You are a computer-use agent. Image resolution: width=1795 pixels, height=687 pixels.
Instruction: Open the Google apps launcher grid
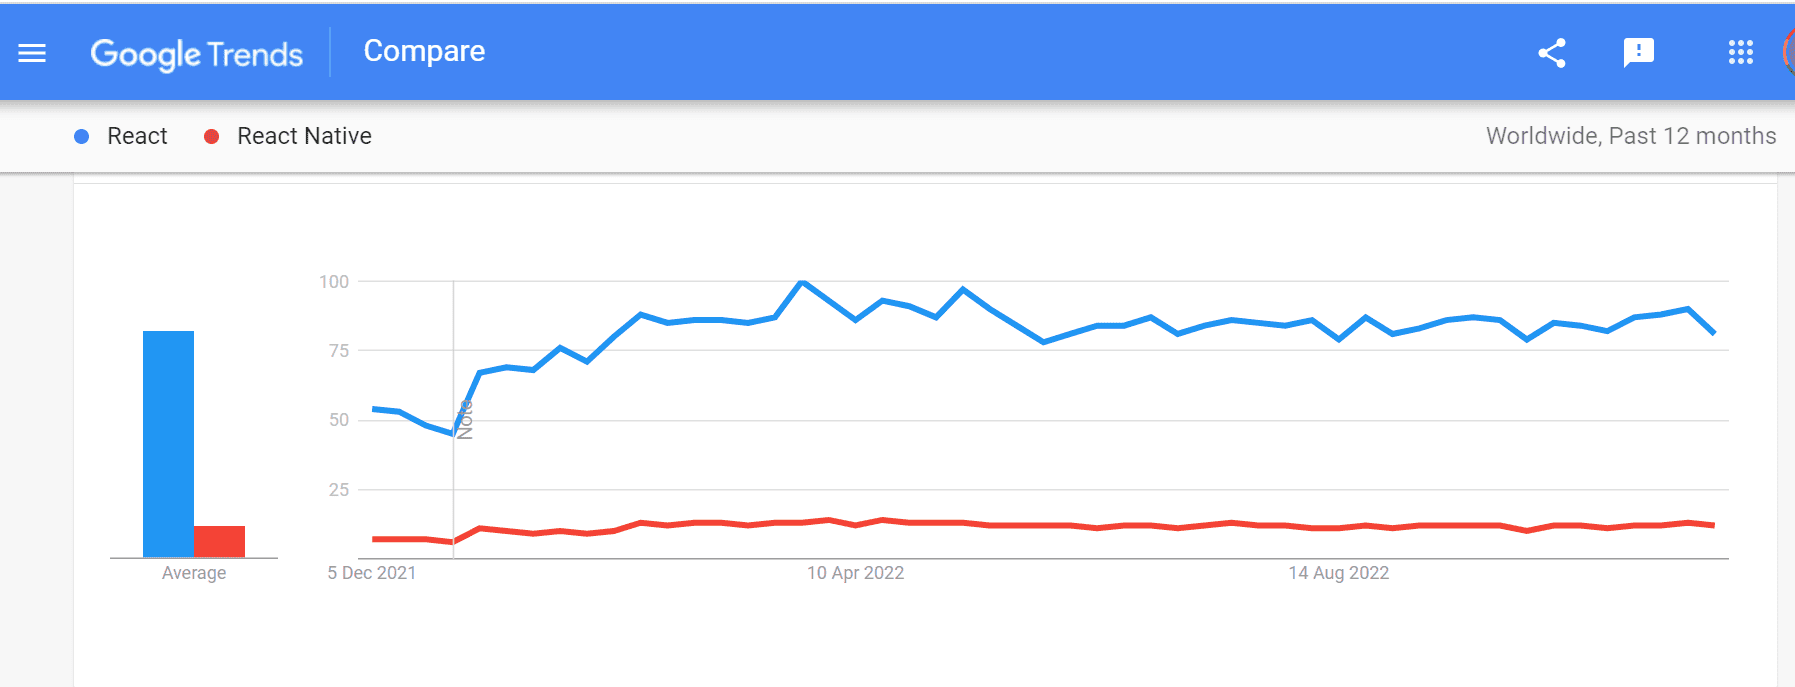[1739, 52]
